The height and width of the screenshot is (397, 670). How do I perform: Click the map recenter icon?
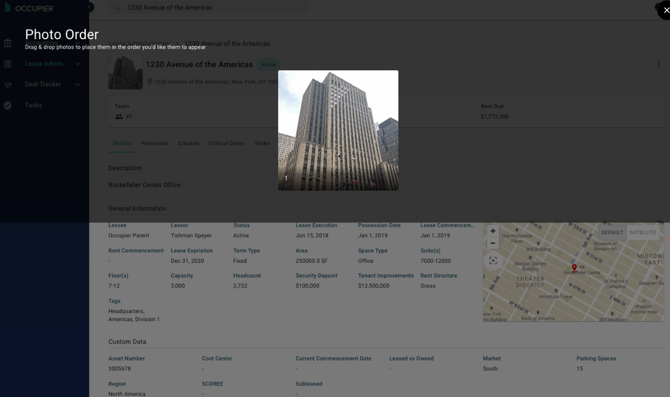coord(493,261)
